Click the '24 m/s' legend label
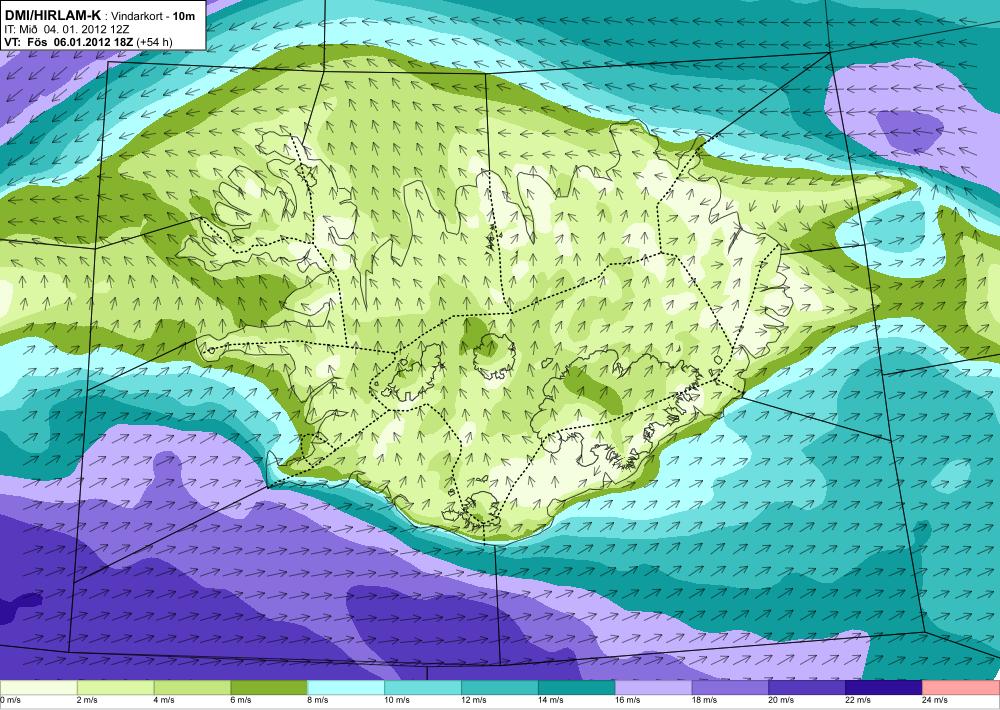The image size is (1000, 710). 935,700
